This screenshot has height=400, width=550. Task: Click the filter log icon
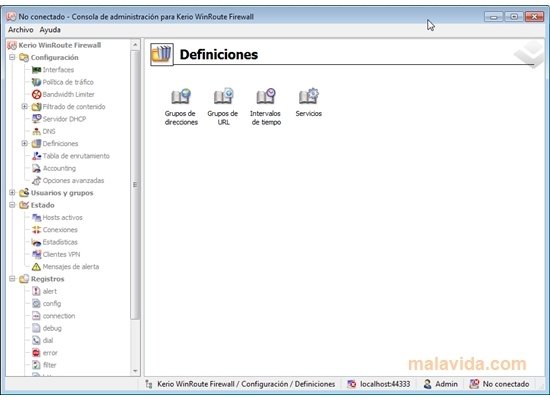36,365
